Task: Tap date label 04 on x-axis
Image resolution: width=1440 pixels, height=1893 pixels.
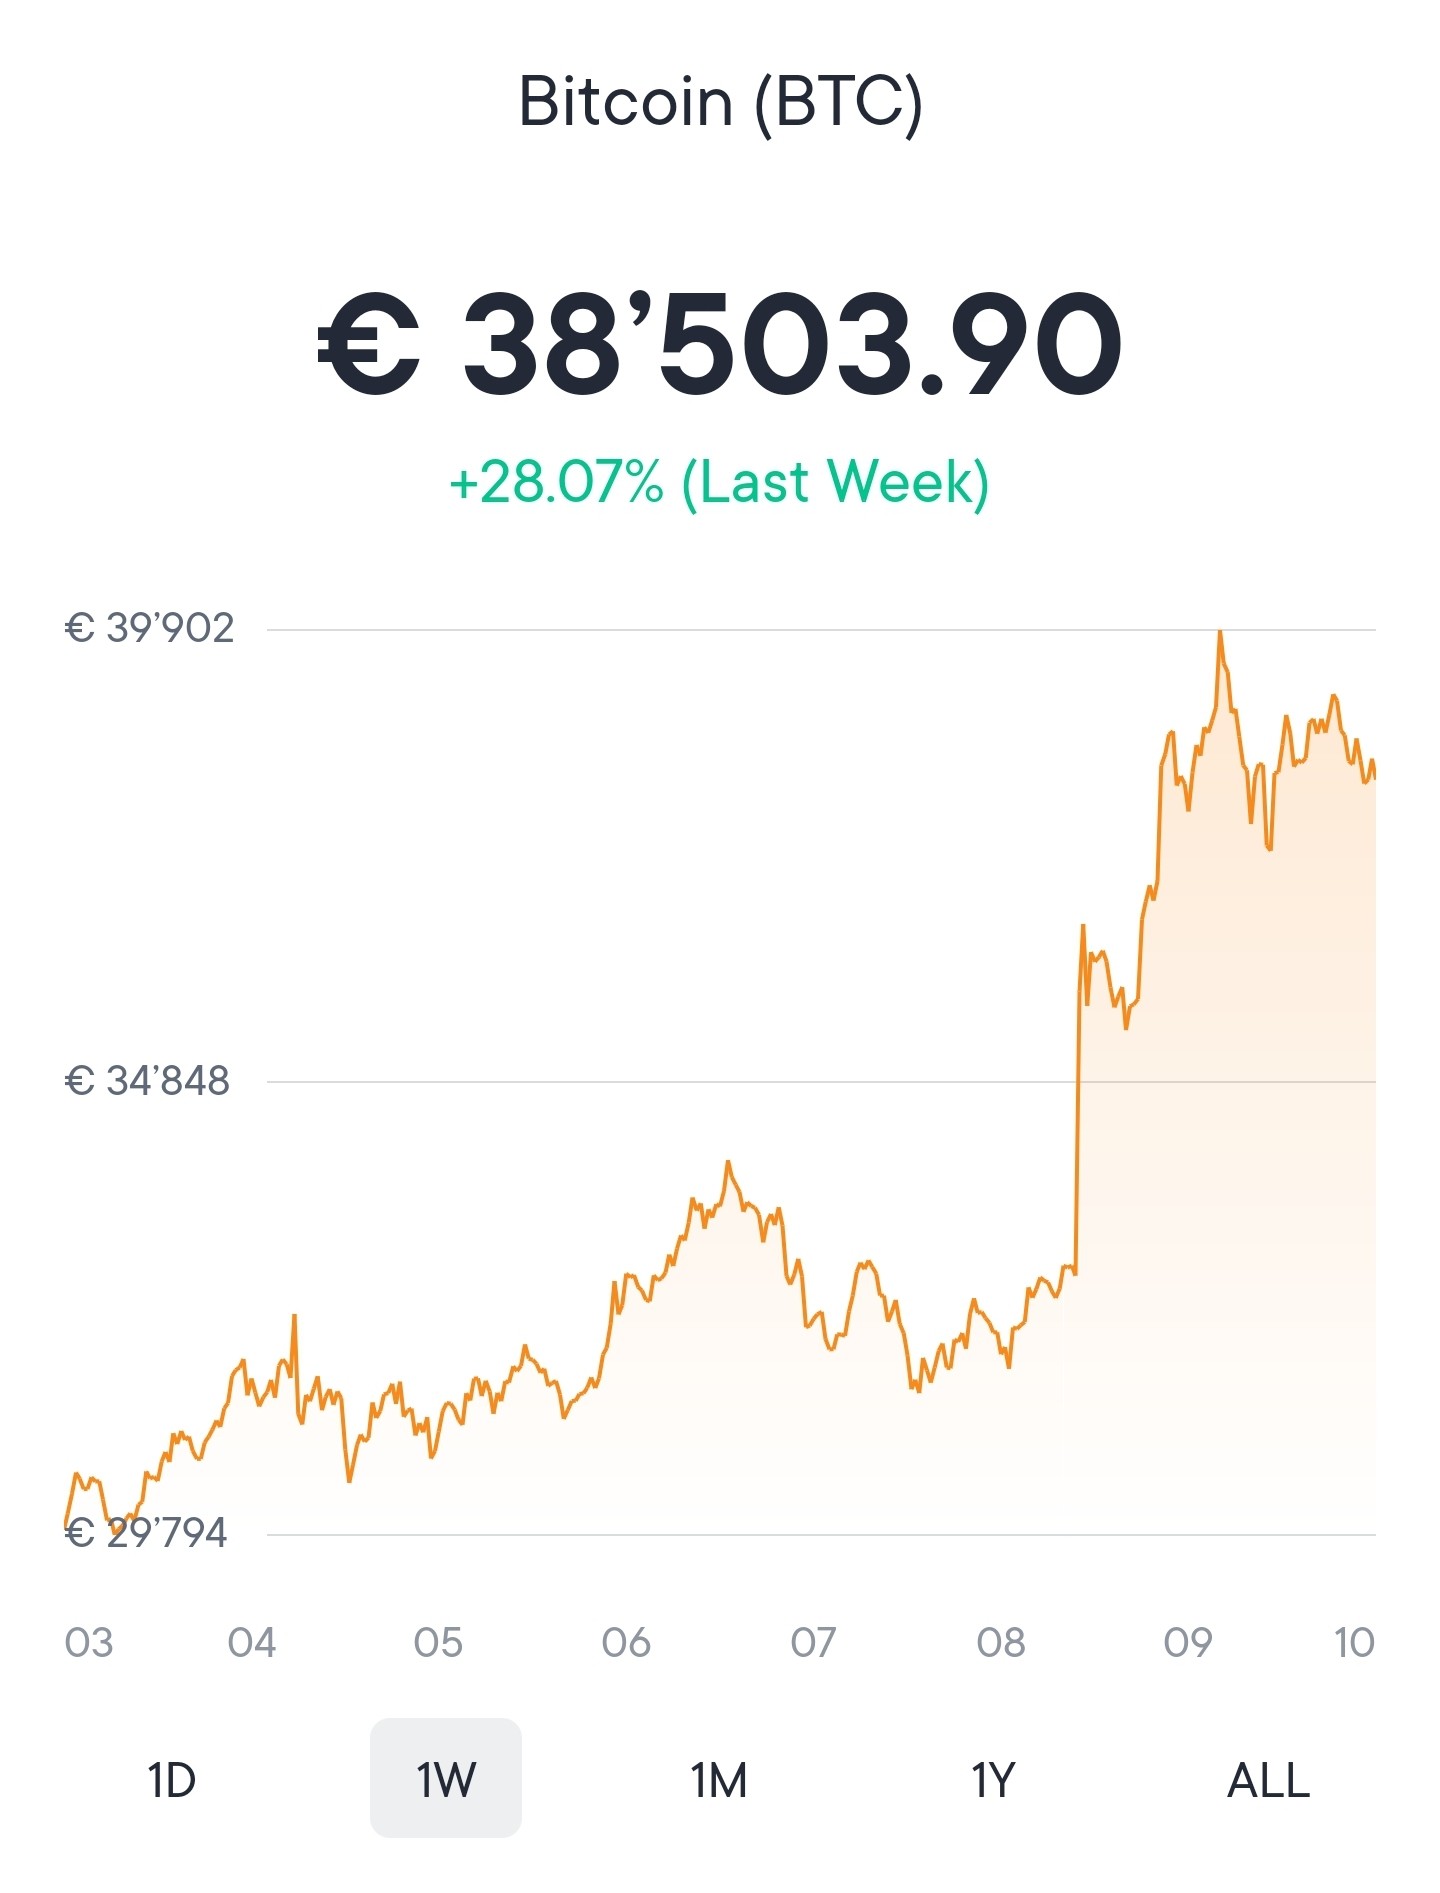Action: pyautogui.click(x=251, y=1643)
